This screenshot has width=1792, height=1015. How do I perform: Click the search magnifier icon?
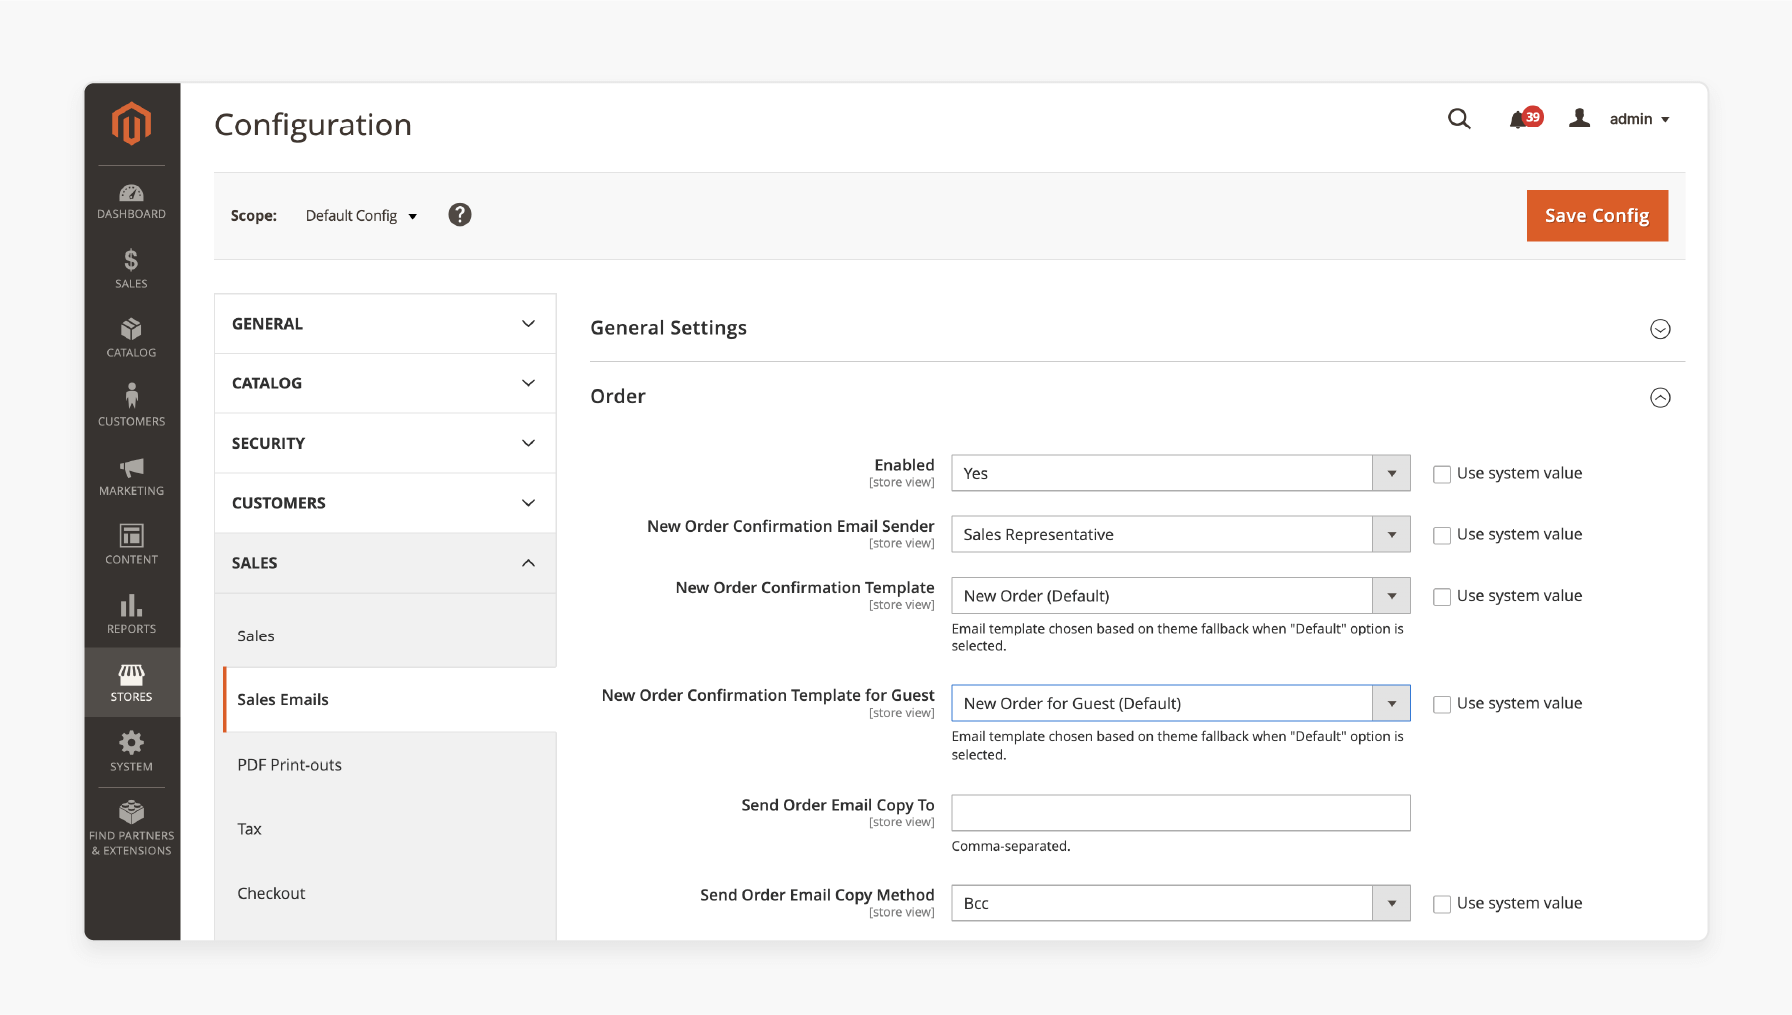[x=1459, y=119]
